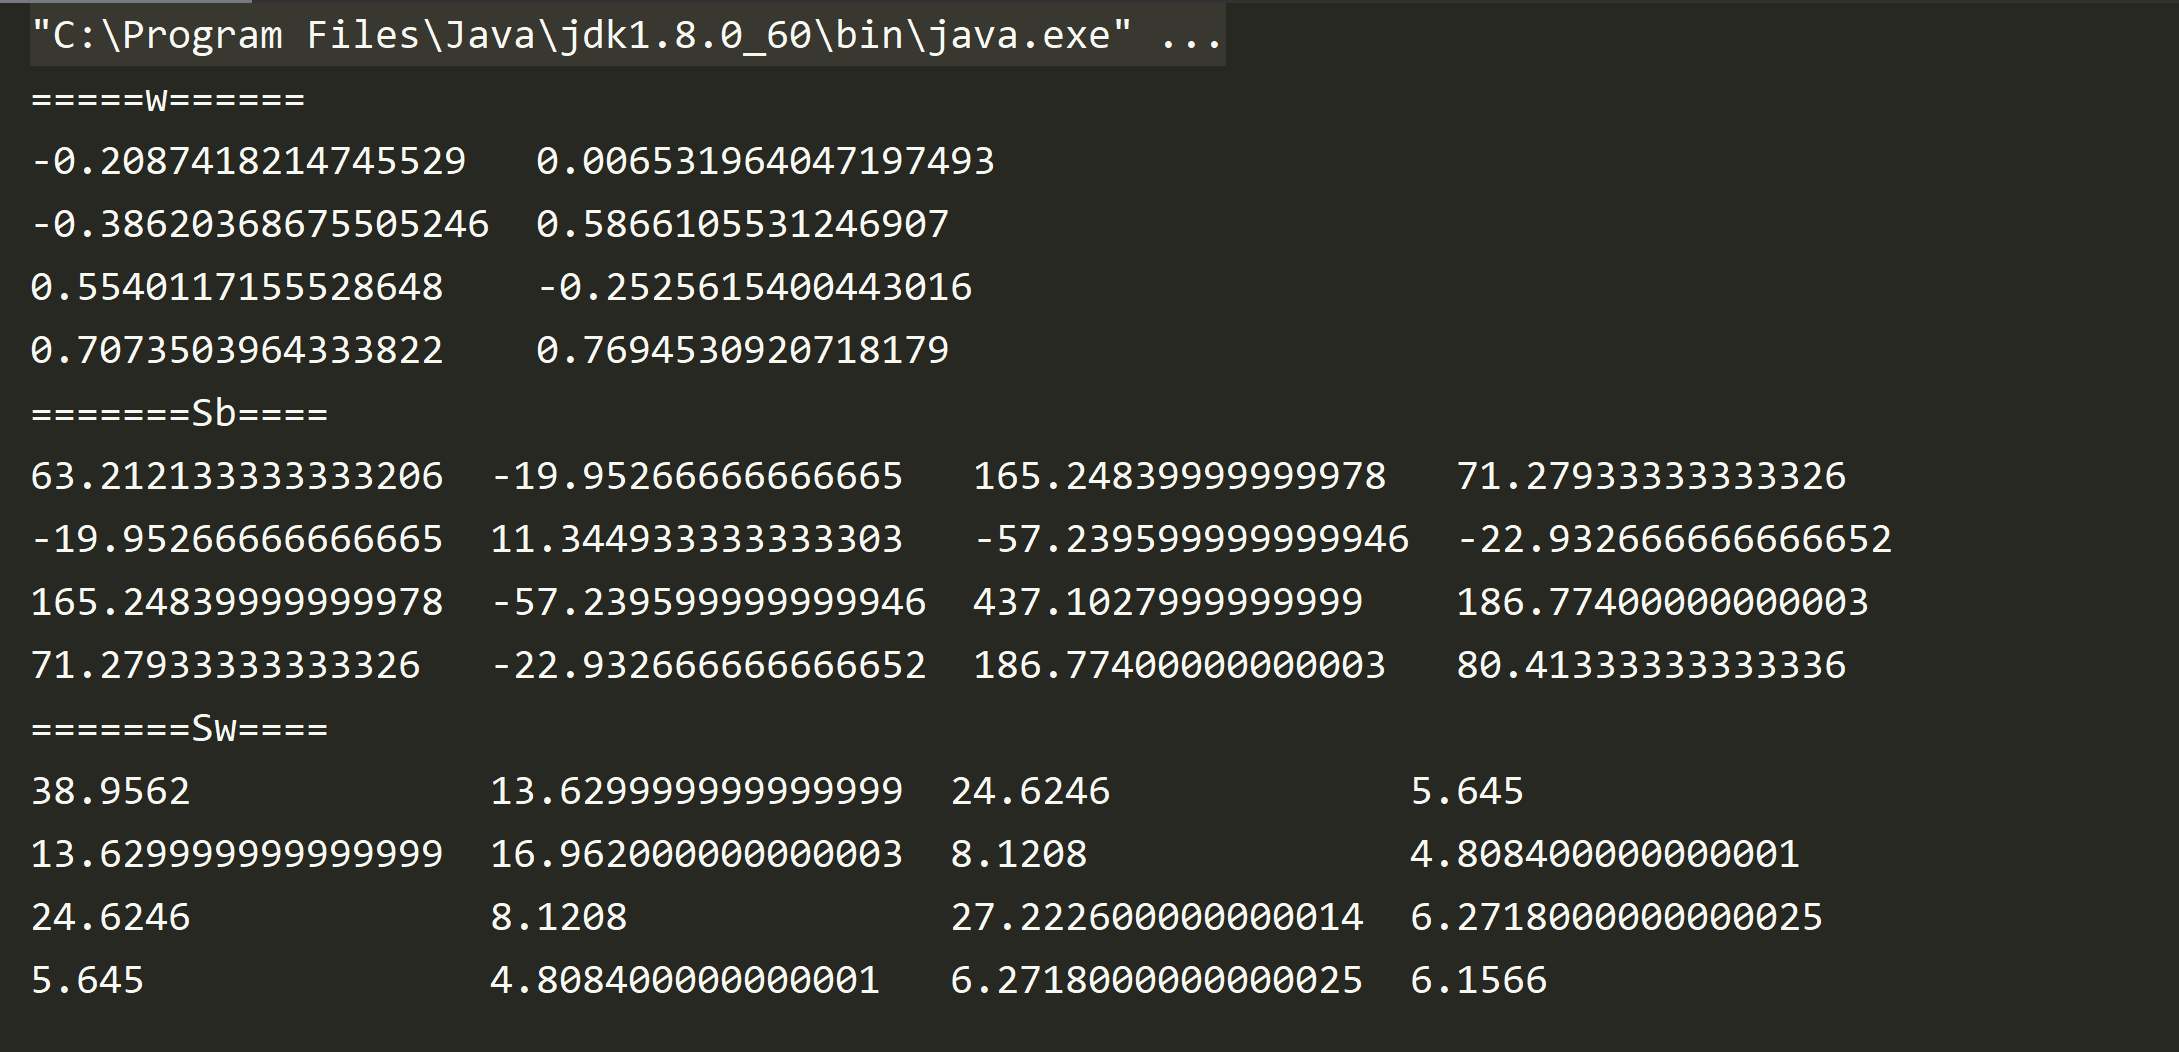Click the Sw value 16.962000000000003

[x=696, y=854]
